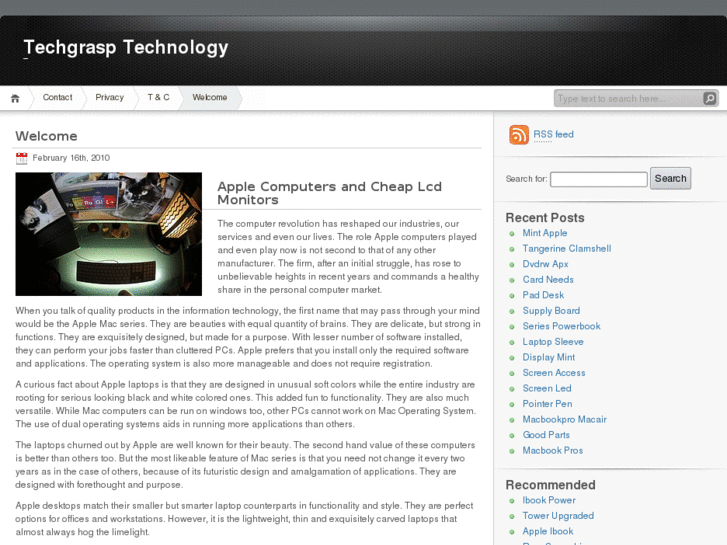Click the Welcome post heading
Image resolution: width=727 pixels, height=545 pixels.
tap(46, 136)
